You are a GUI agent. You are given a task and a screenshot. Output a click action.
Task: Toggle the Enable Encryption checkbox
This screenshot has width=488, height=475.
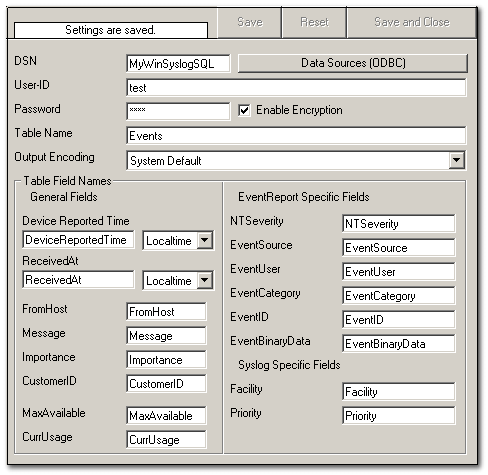244,110
